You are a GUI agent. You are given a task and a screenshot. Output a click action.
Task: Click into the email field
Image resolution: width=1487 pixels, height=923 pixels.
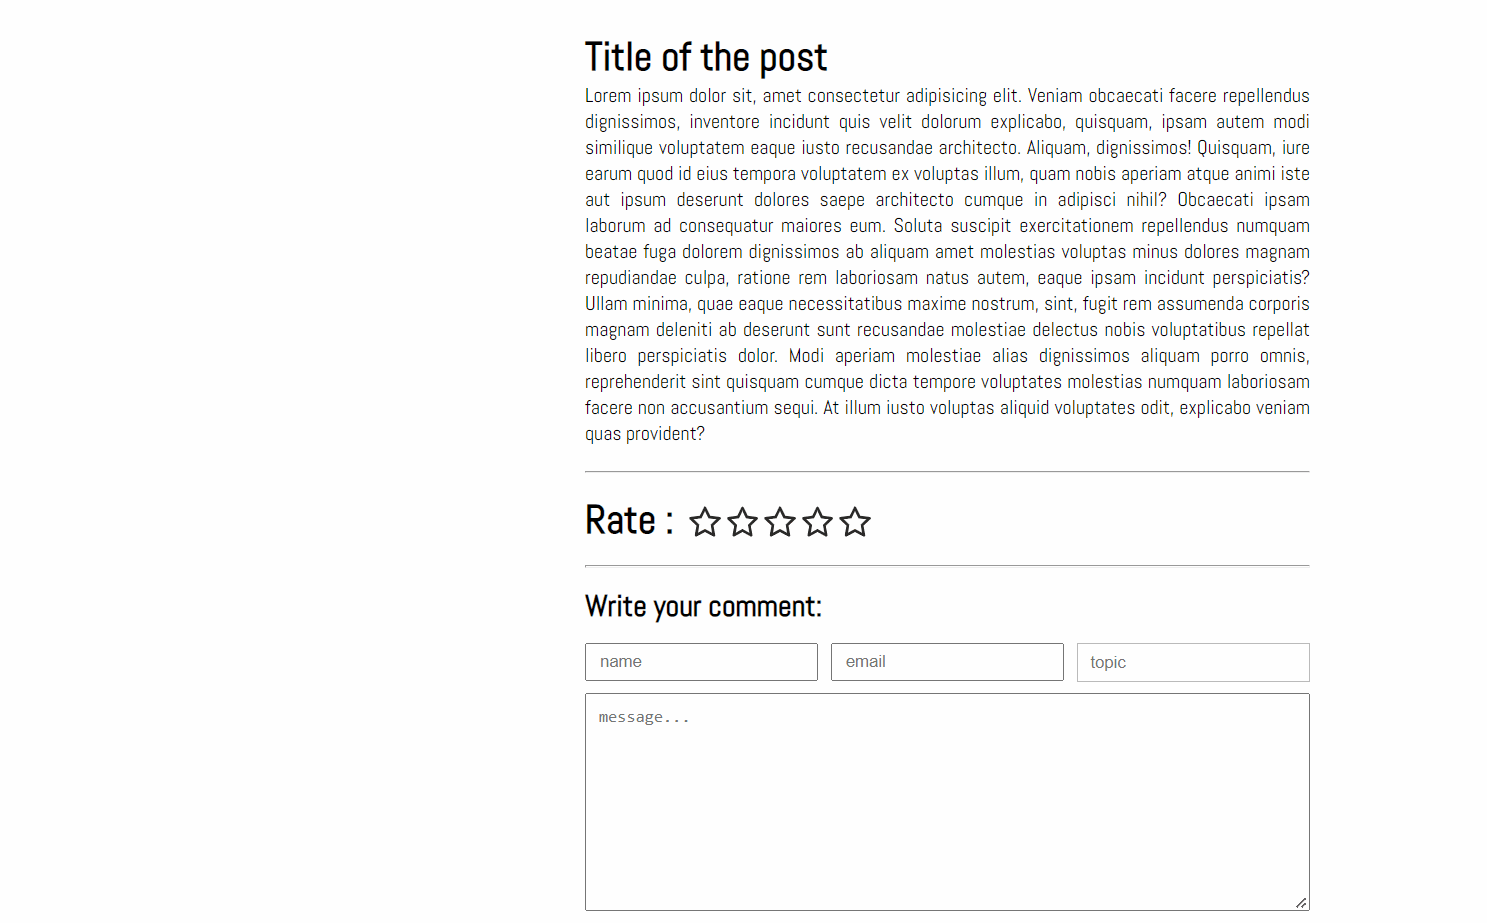point(947,662)
